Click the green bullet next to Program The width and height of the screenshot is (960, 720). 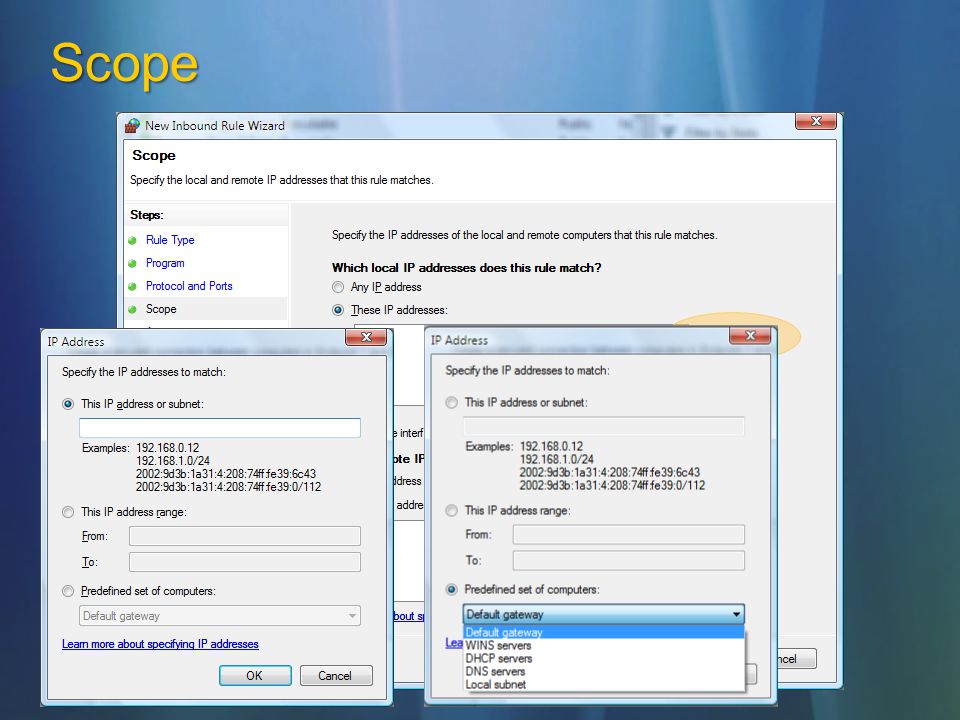(132, 264)
